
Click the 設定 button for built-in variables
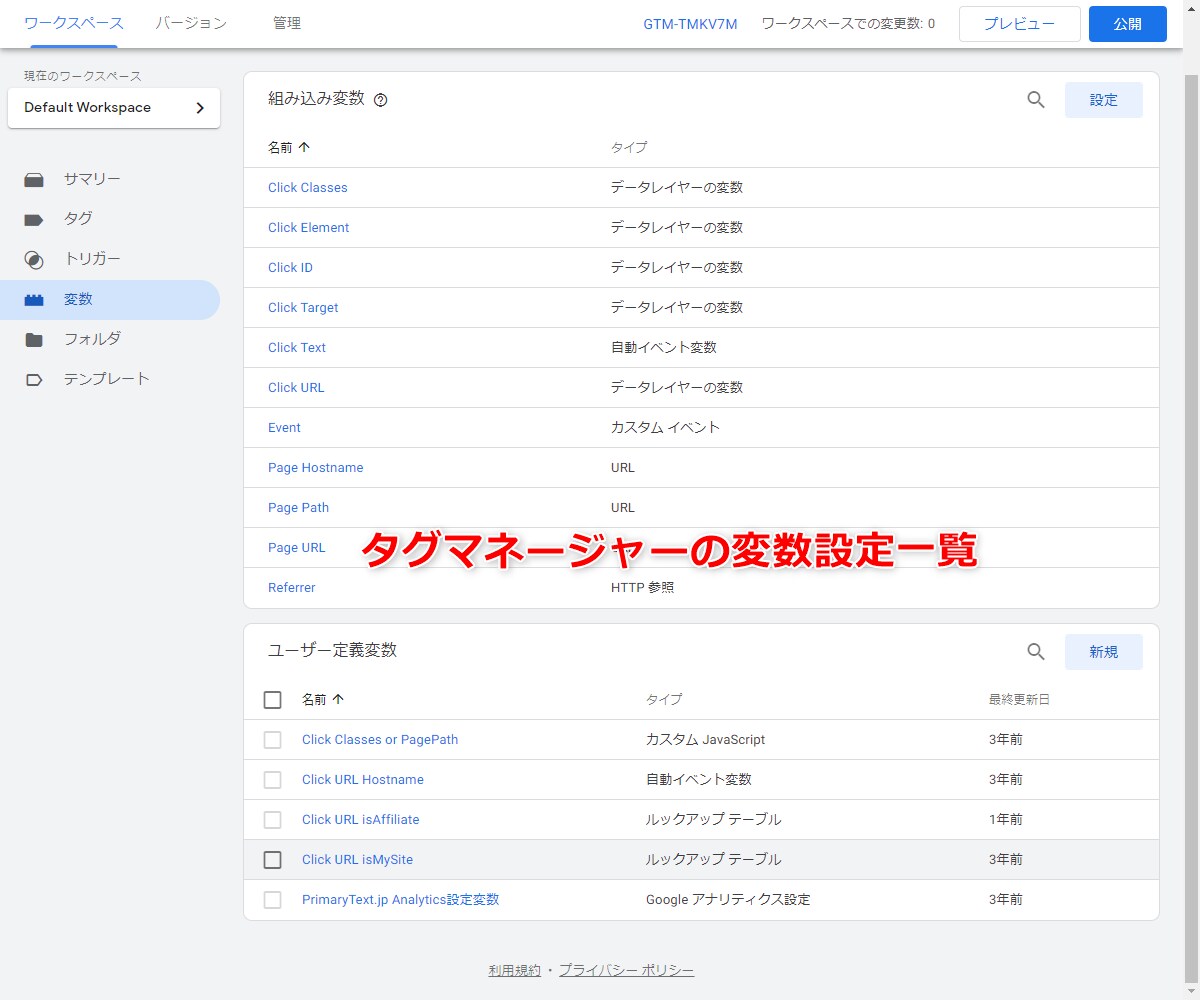coord(1104,100)
